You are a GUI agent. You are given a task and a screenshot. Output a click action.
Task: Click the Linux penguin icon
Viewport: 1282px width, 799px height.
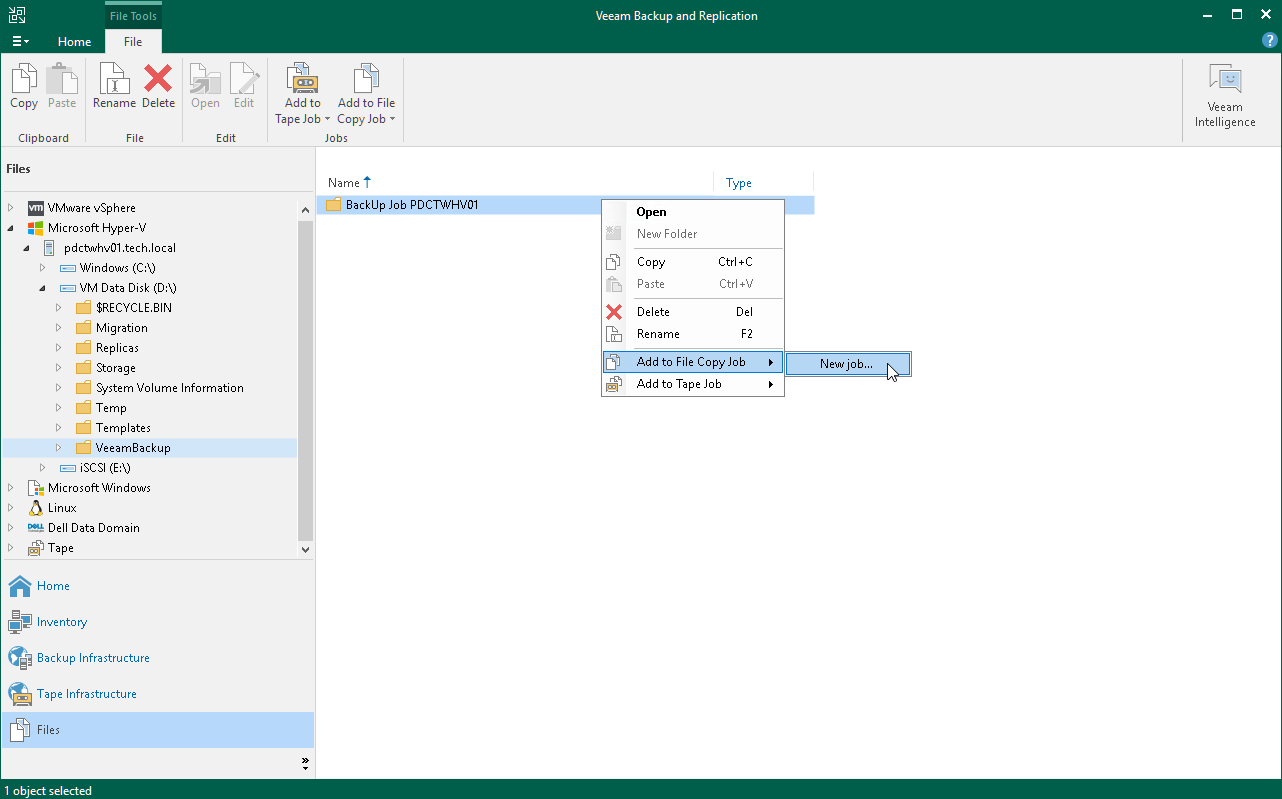pos(35,508)
